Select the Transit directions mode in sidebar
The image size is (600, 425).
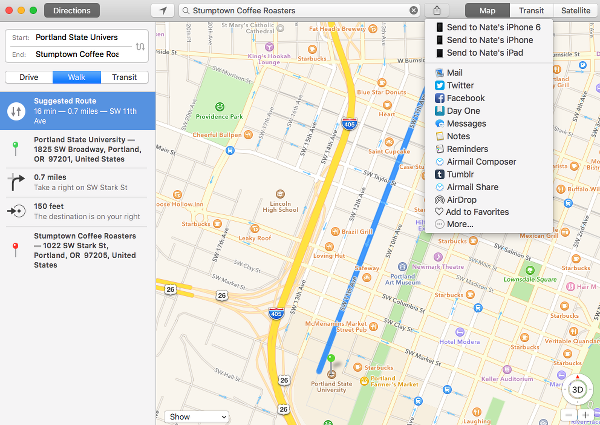[124, 77]
